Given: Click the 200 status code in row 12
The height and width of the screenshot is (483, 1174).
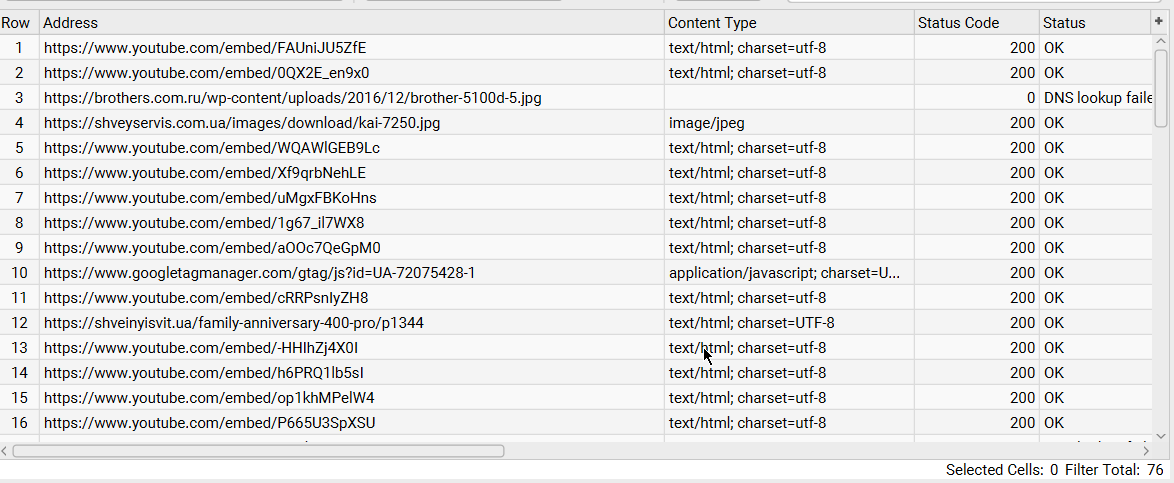Looking at the screenshot, I should (1023, 323).
